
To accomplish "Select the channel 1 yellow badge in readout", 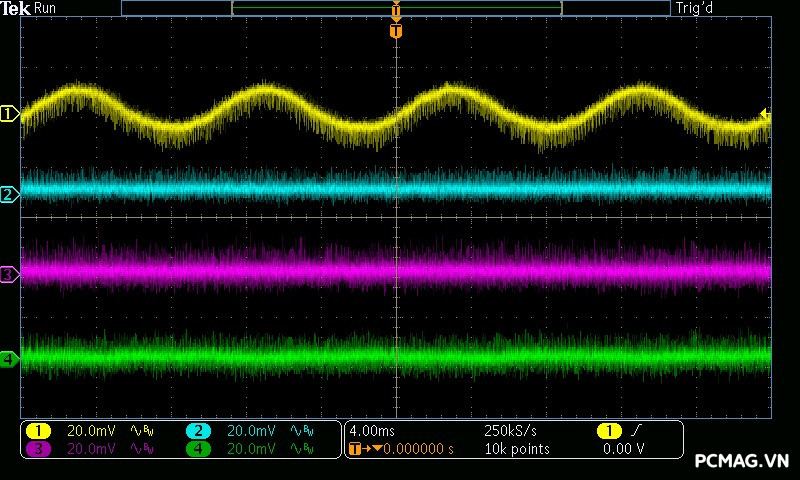I will click(38, 431).
